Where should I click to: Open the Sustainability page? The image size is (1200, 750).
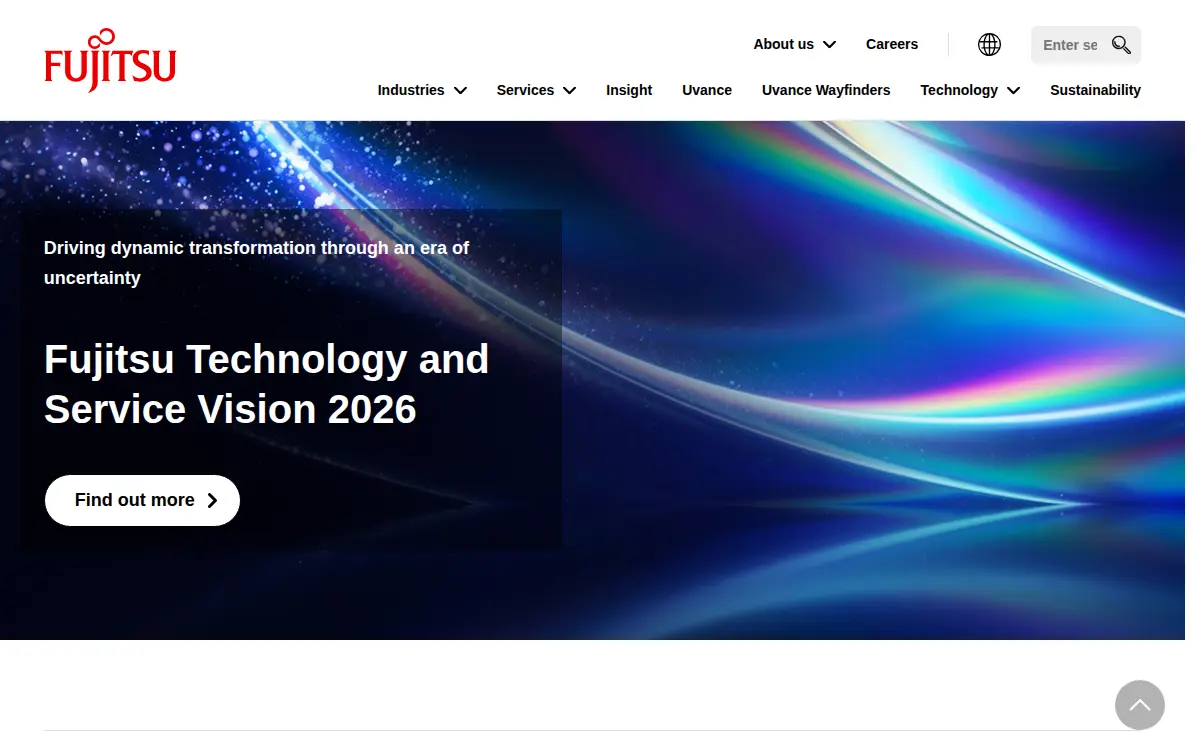(x=1095, y=90)
